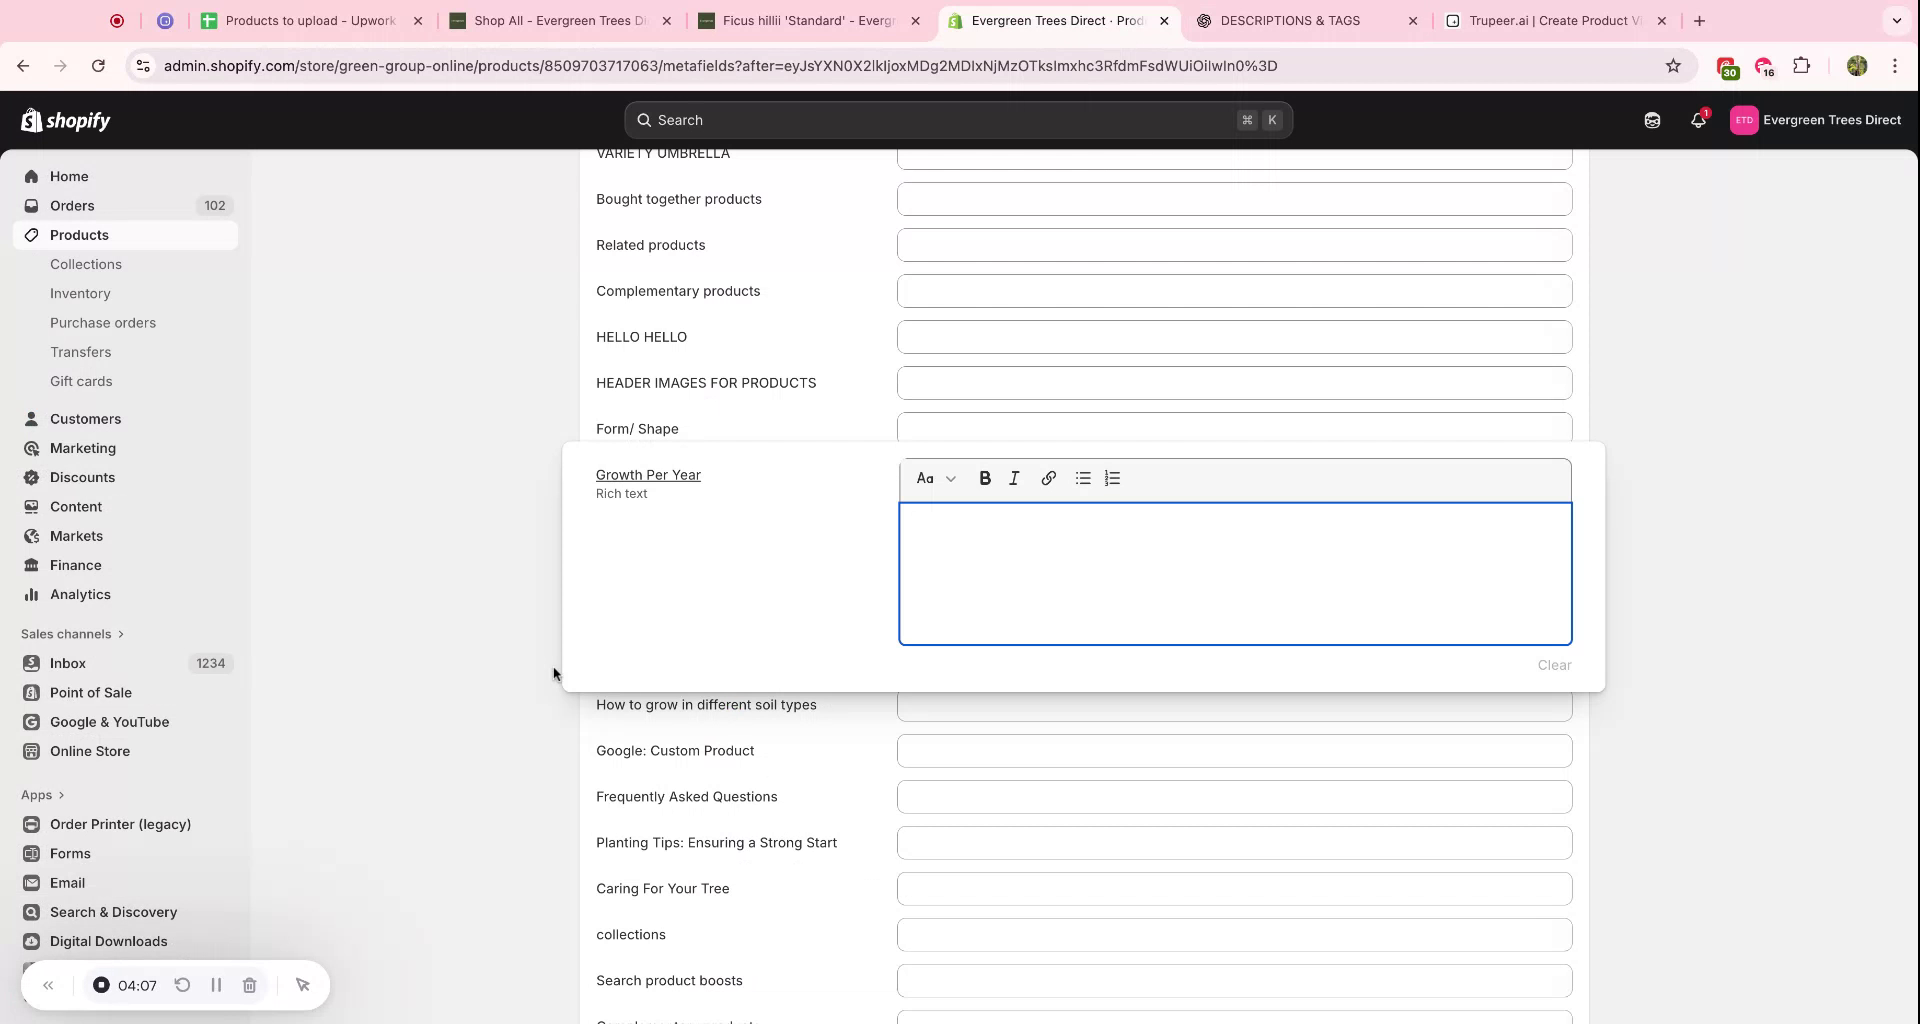1920x1024 pixels.
Task: Toggle the bookmark star in the address bar
Action: [x=1673, y=65]
